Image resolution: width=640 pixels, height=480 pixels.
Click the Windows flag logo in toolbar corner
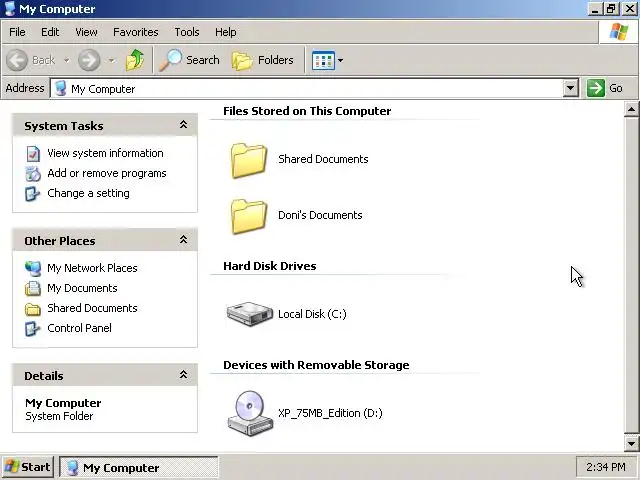pos(619,32)
